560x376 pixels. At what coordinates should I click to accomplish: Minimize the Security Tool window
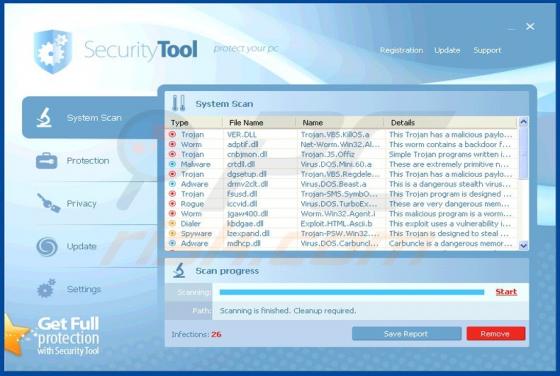(512, 28)
